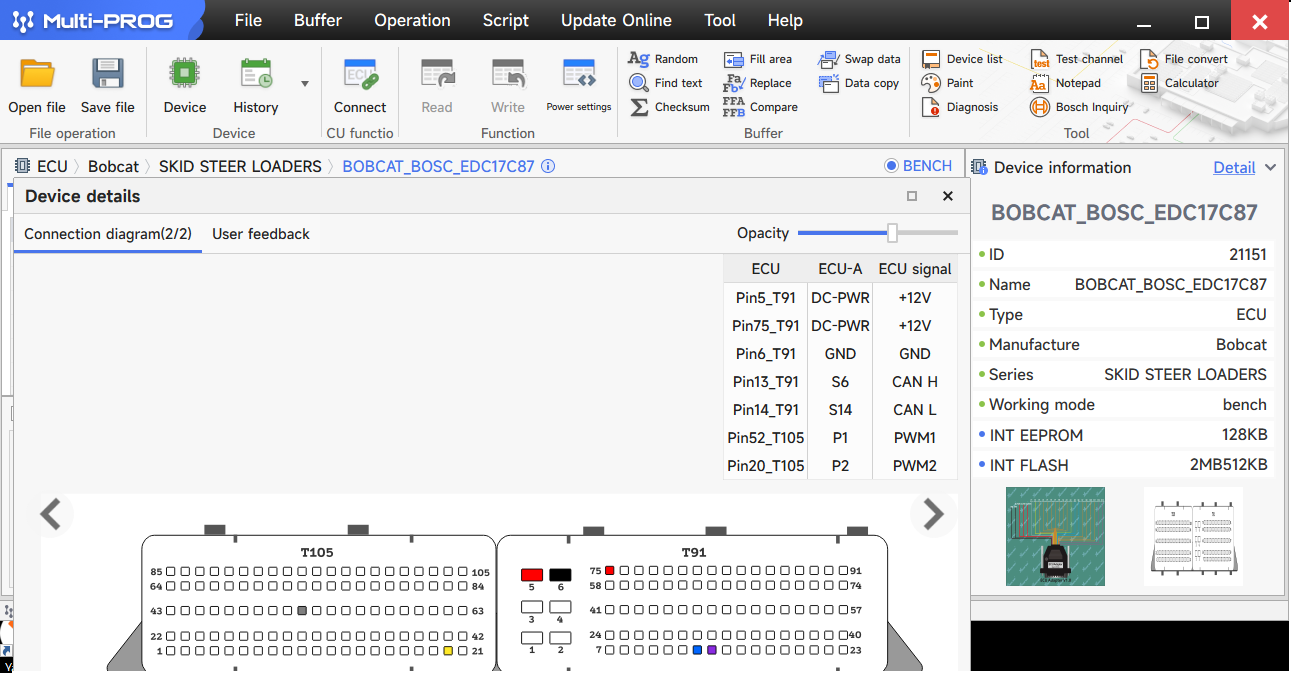The width and height of the screenshot is (1291, 673).
Task: Click the red pin 5 on T91 connector
Action: (x=532, y=575)
